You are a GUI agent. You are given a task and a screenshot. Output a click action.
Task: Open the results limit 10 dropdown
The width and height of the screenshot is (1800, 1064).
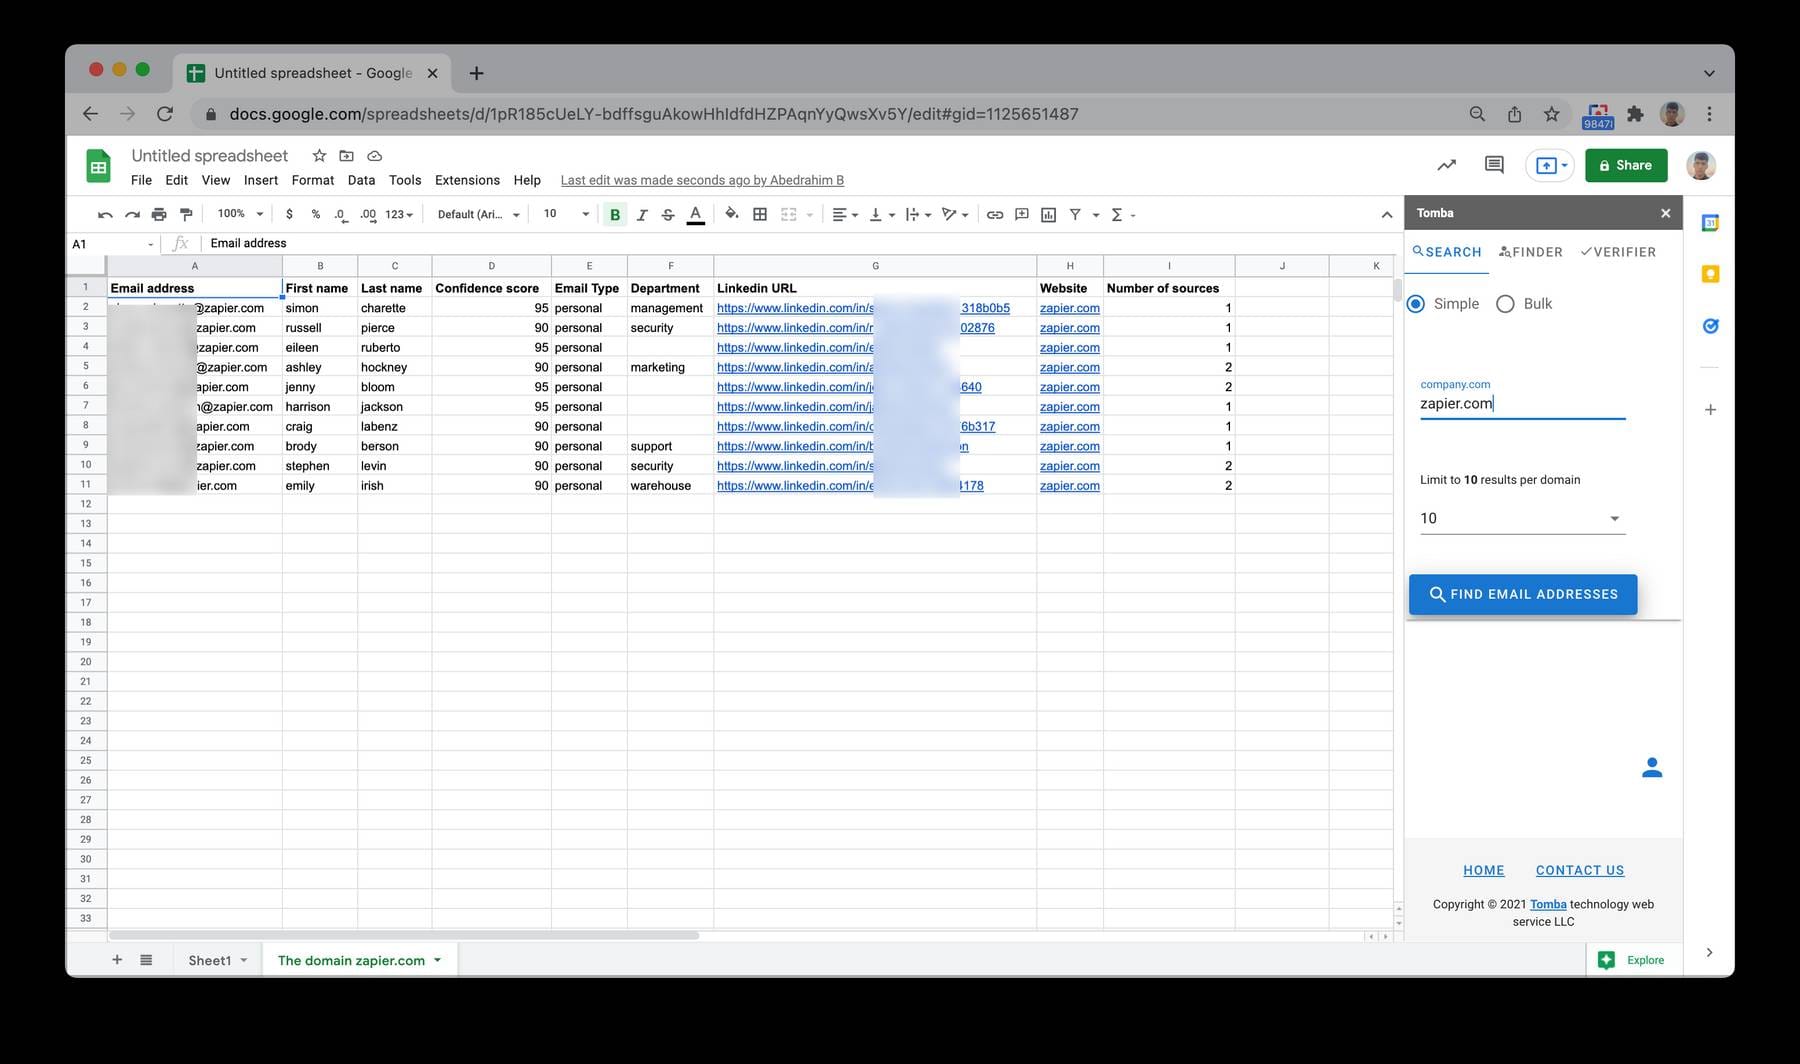click(1522, 518)
